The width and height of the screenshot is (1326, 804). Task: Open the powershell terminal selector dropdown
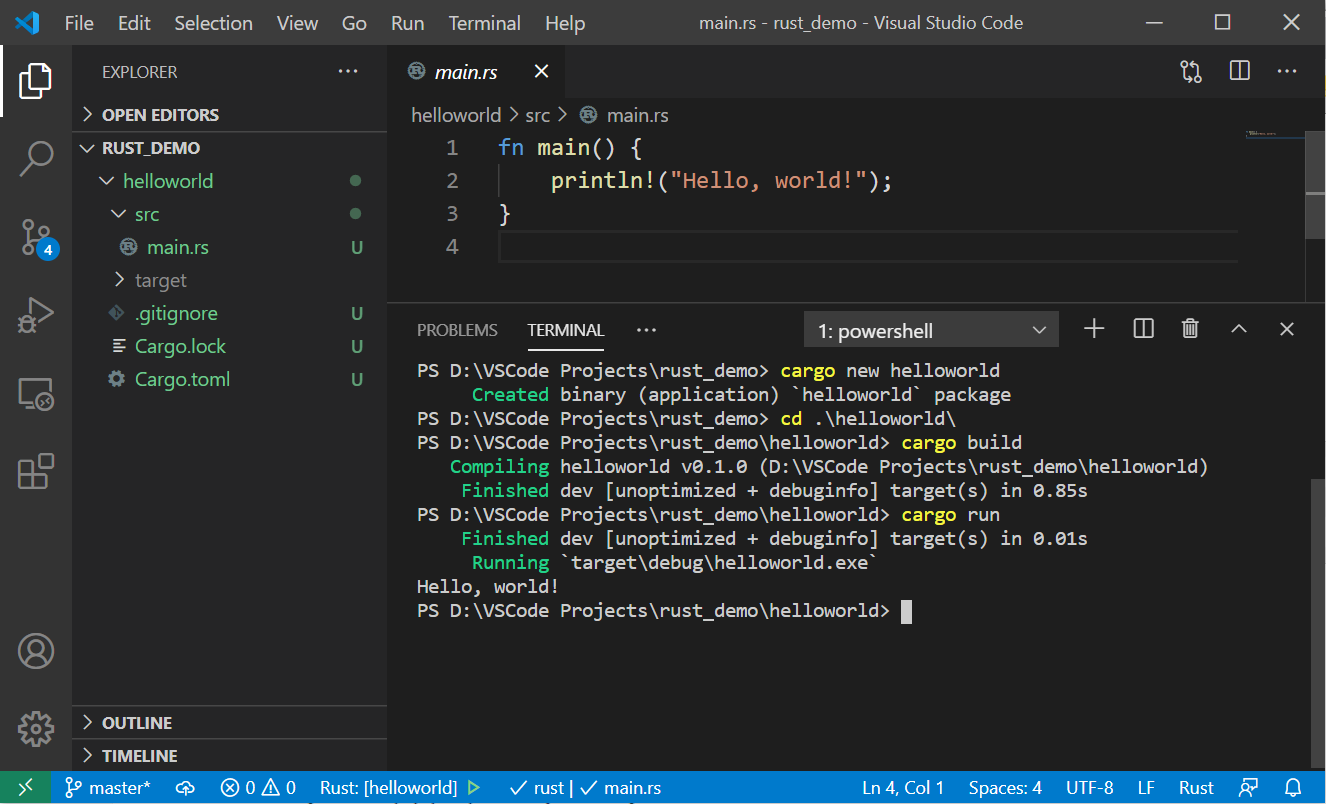tap(931, 330)
